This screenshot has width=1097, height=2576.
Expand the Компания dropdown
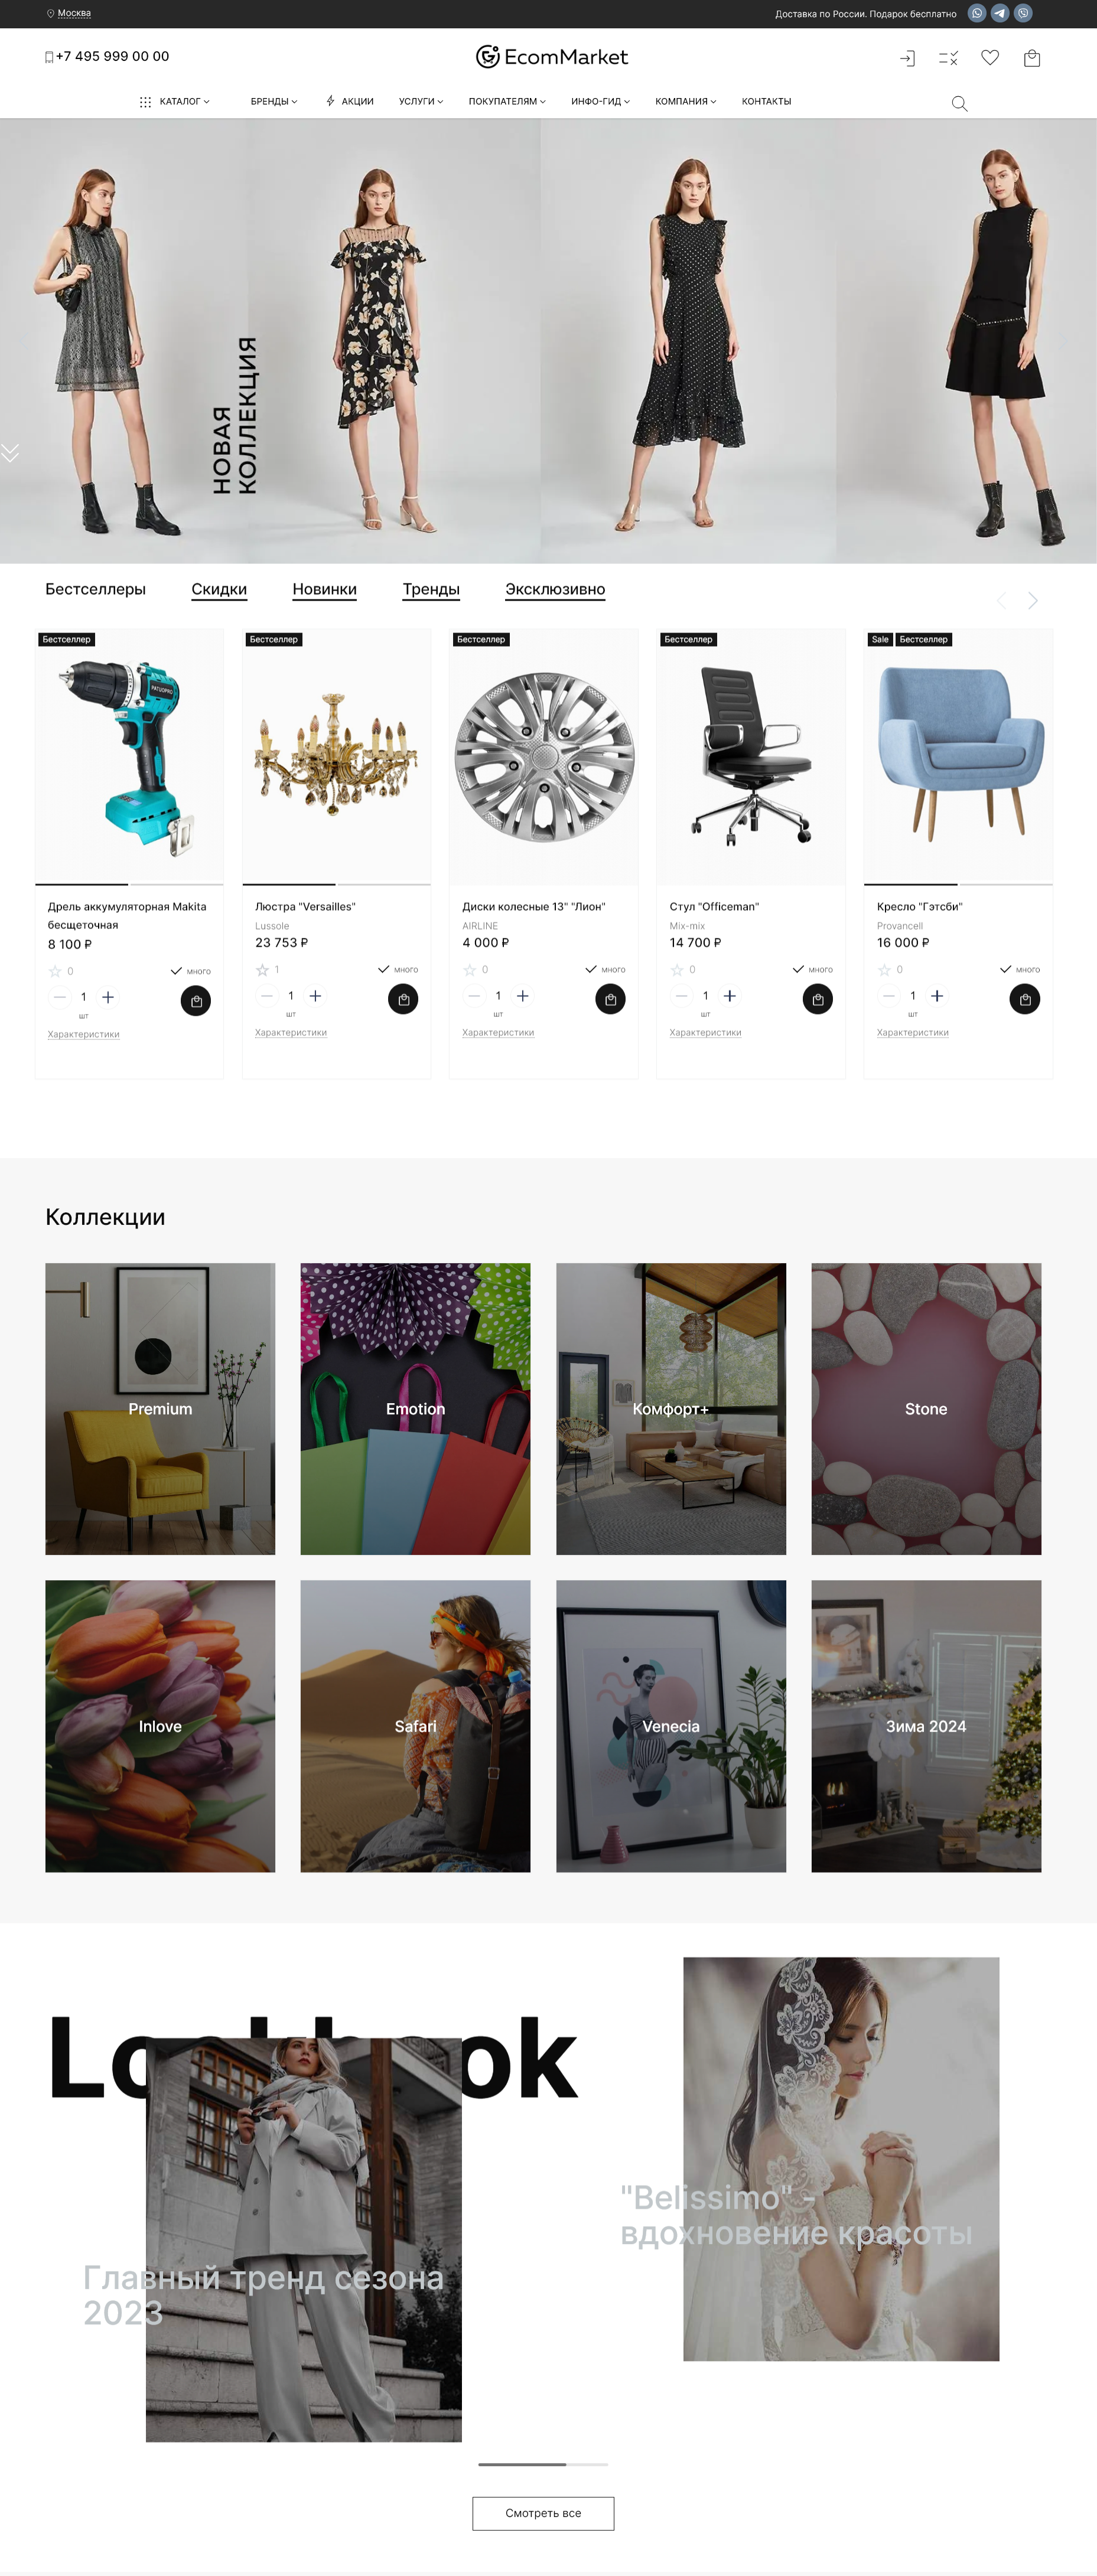(686, 101)
